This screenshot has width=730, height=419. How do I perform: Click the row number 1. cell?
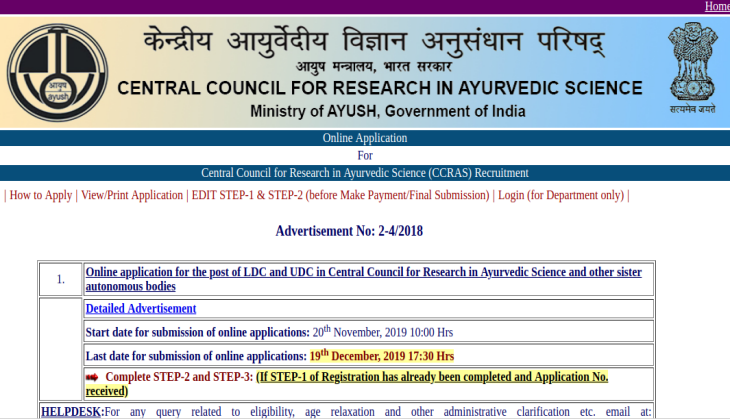[x=61, y=279]
